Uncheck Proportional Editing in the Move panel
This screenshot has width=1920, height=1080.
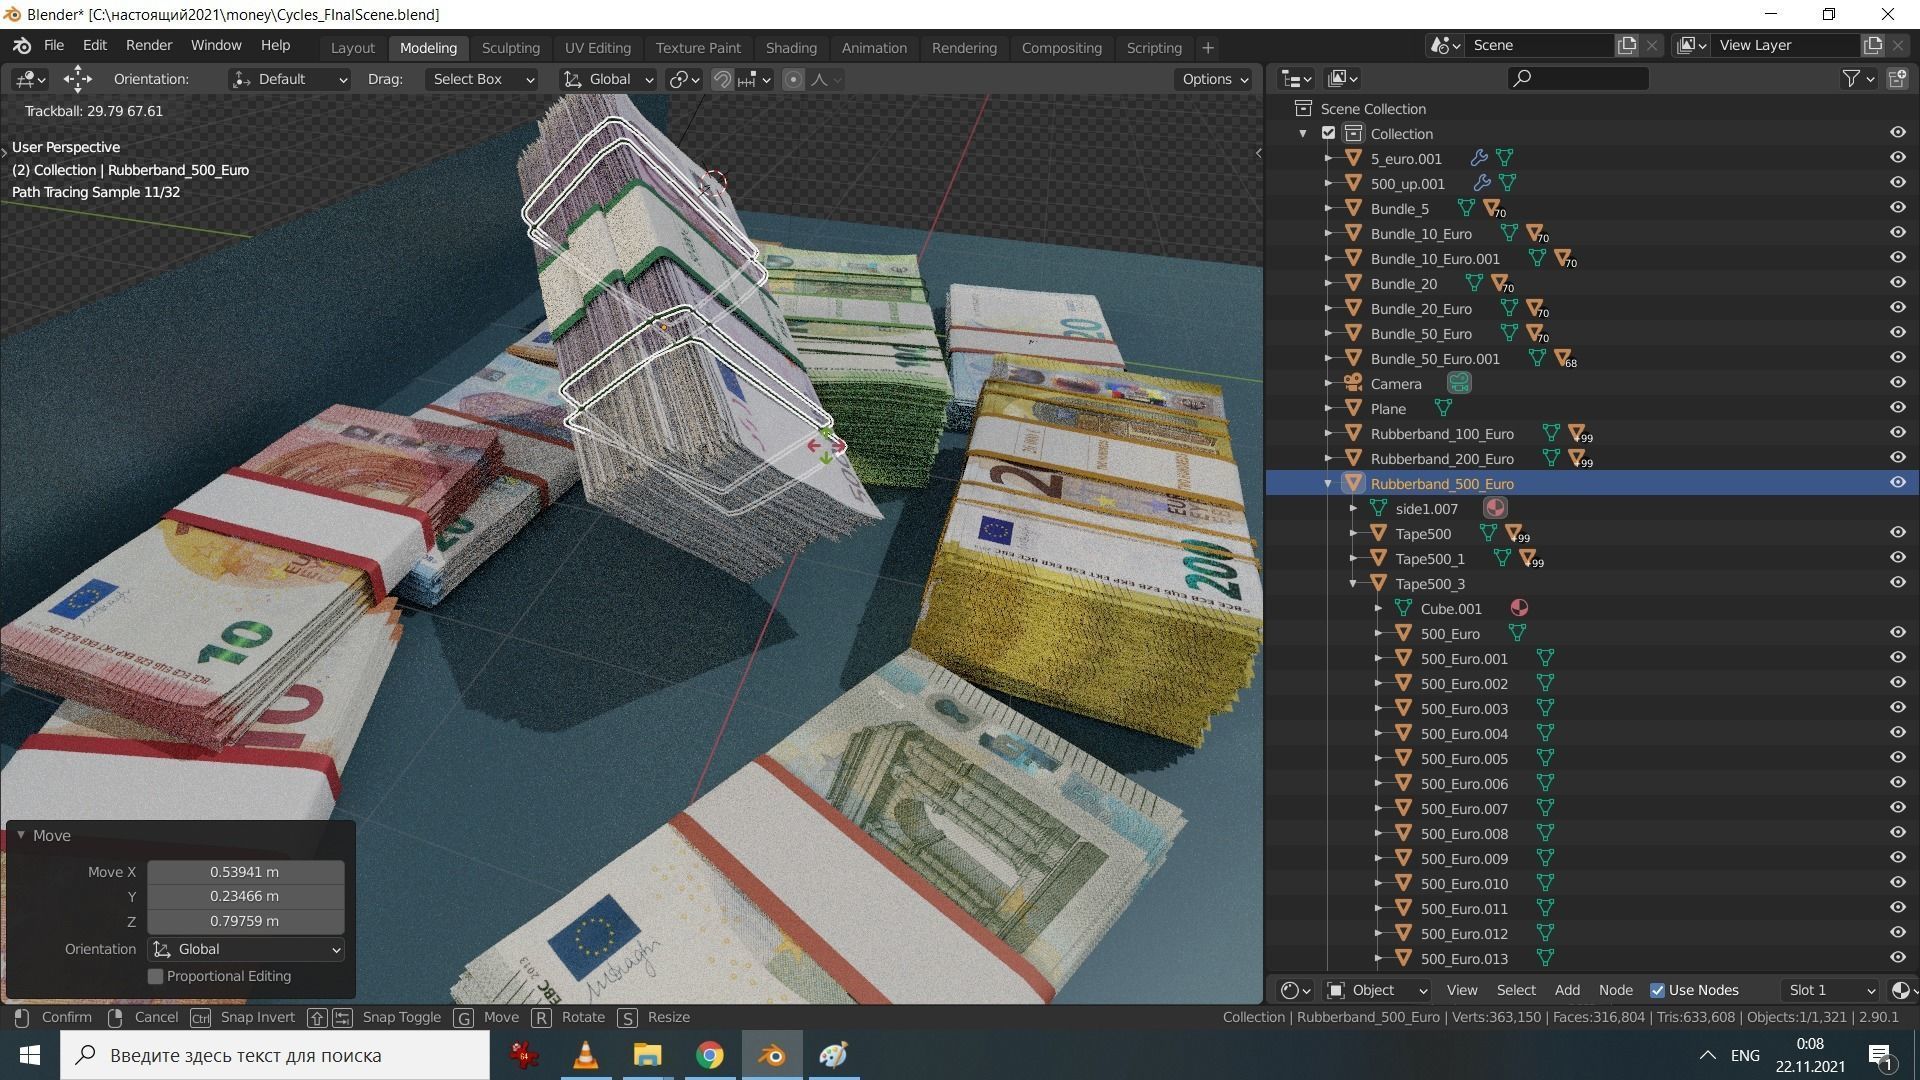point(155,976)
